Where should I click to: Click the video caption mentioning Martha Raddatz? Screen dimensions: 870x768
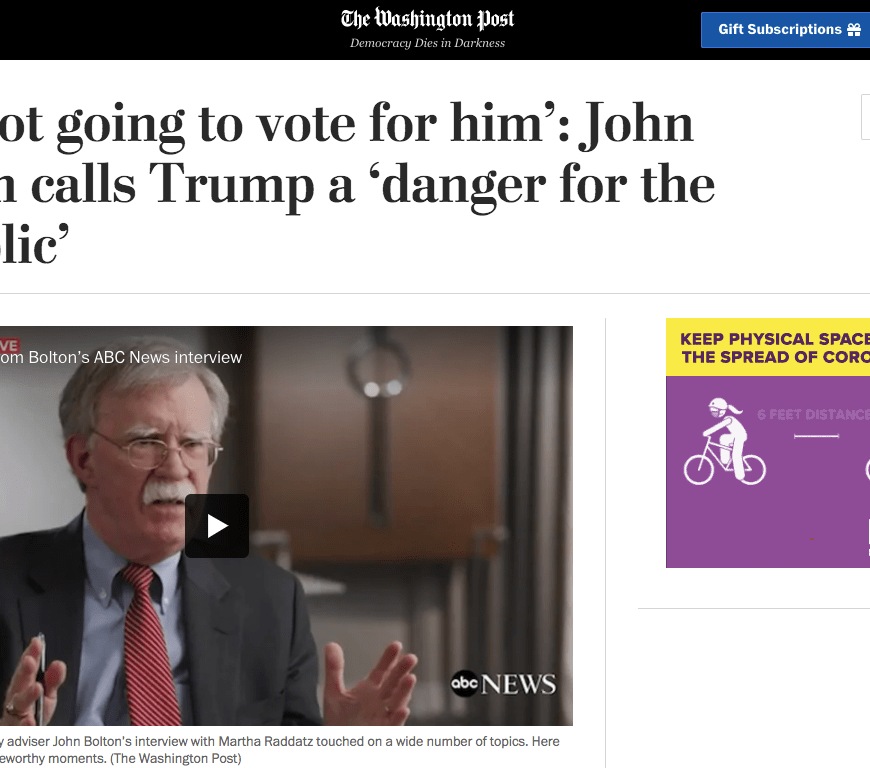[280, 741]
